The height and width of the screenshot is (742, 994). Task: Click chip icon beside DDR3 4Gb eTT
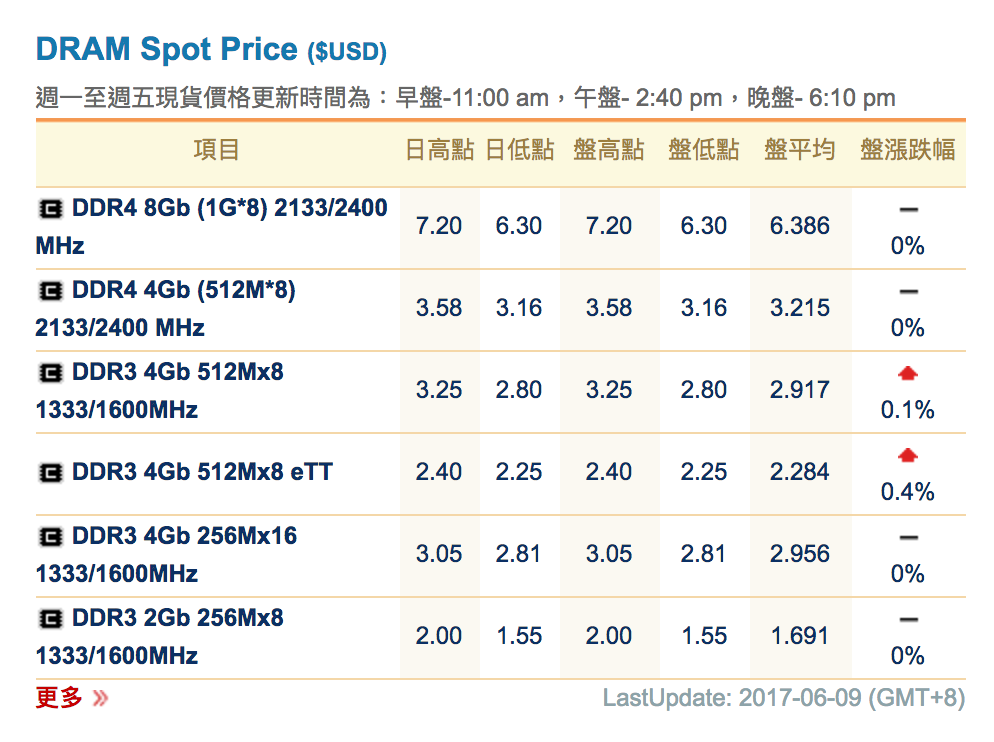50,471
